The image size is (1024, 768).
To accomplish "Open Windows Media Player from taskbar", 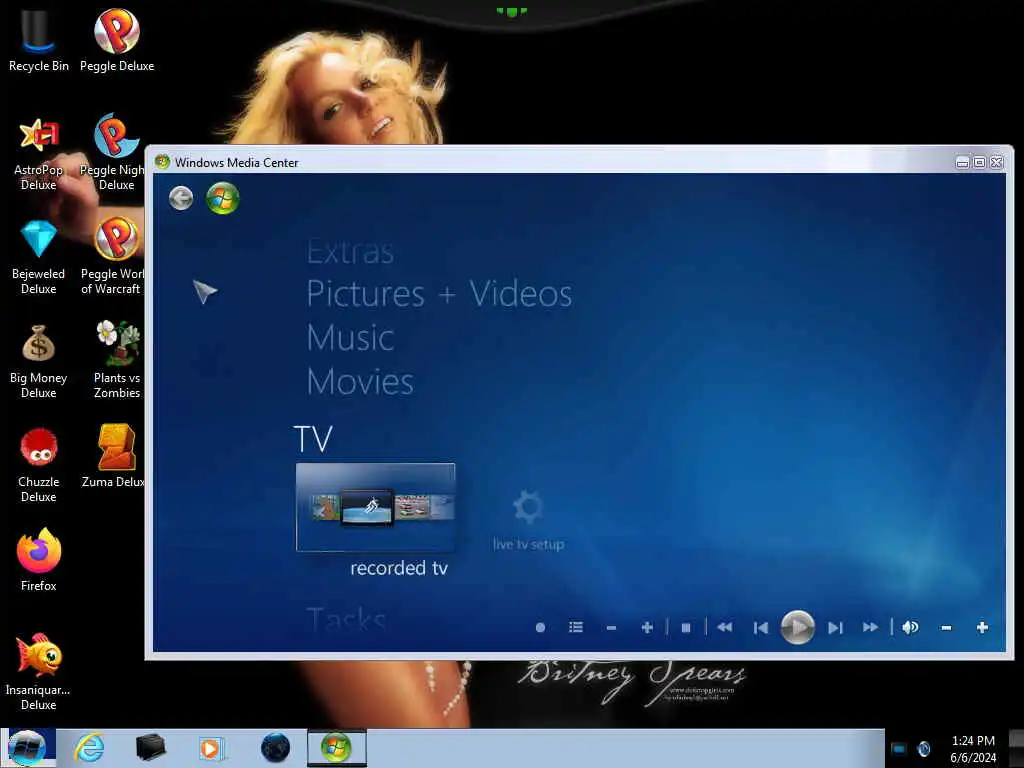I will point(212,748).
